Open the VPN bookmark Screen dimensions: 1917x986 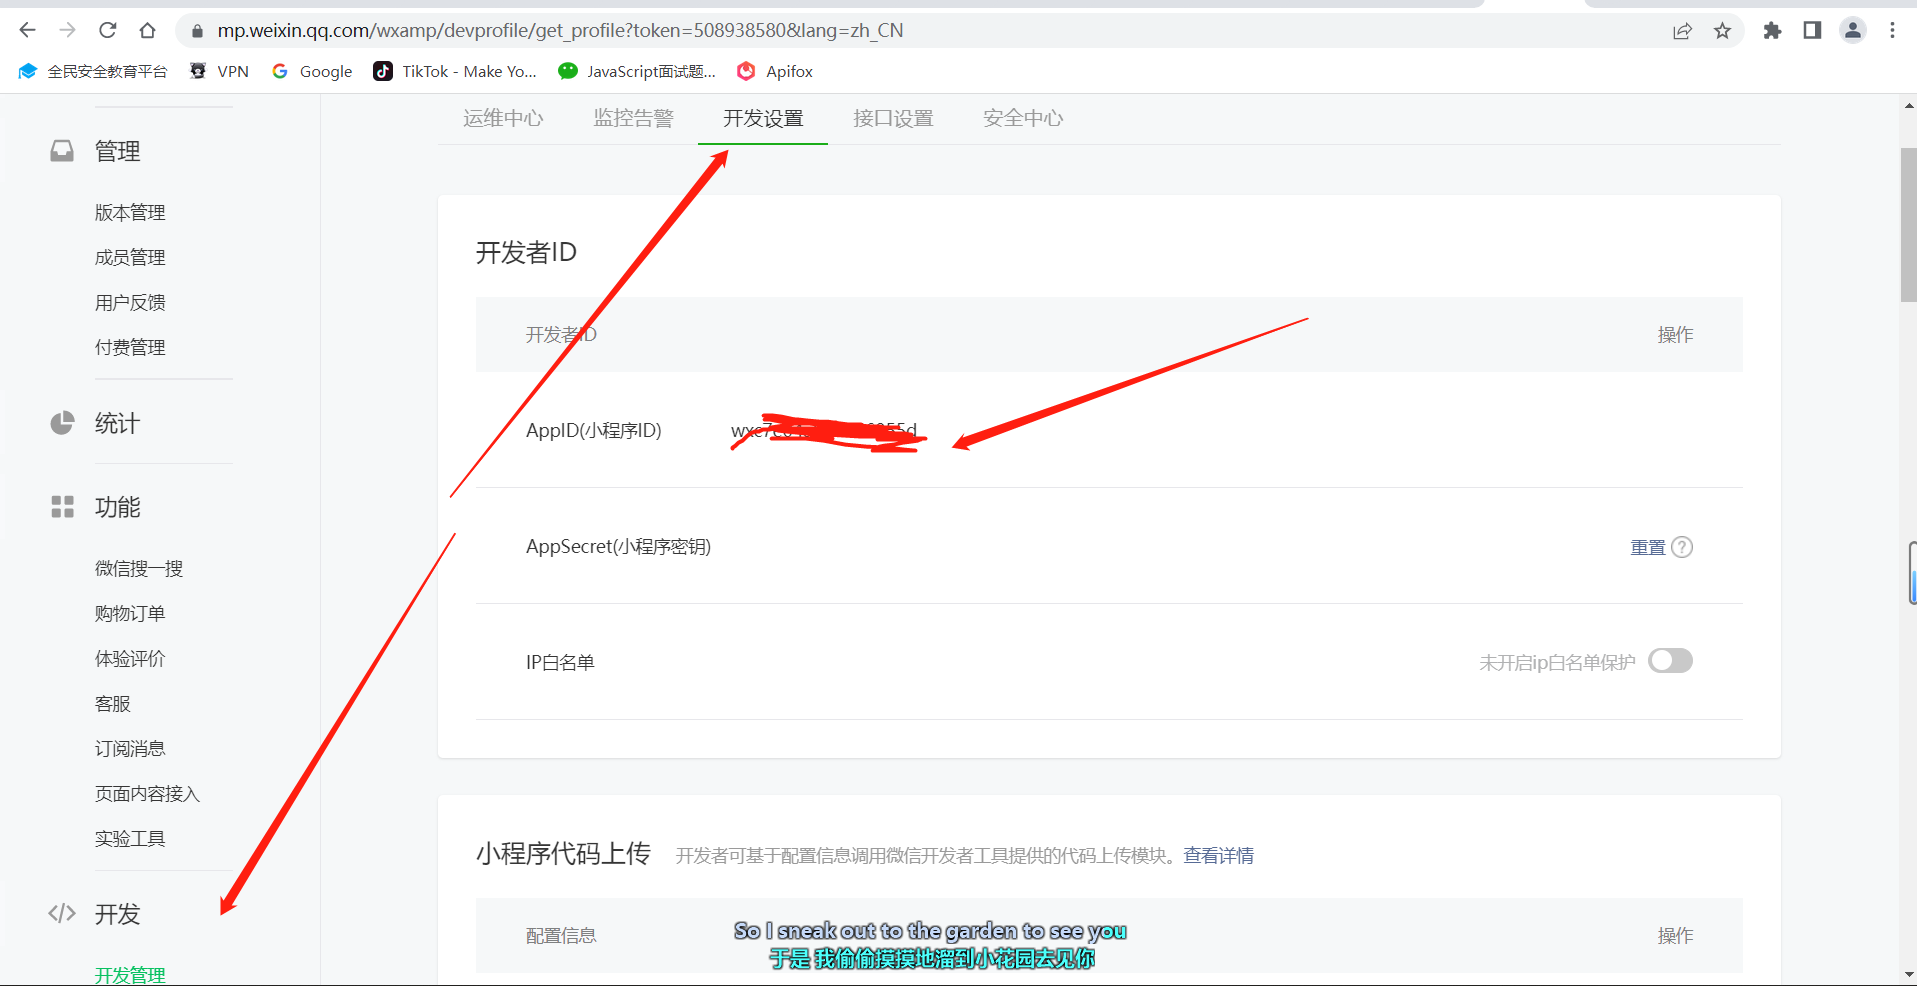click(219, 71)
